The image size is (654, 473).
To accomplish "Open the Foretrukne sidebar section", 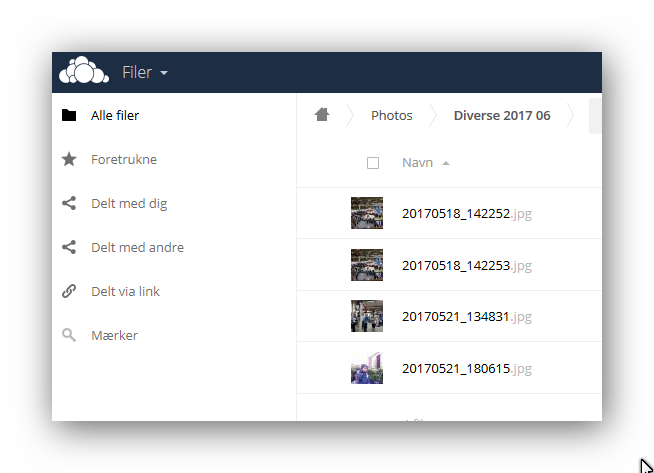I will click(x=124, y=159).
